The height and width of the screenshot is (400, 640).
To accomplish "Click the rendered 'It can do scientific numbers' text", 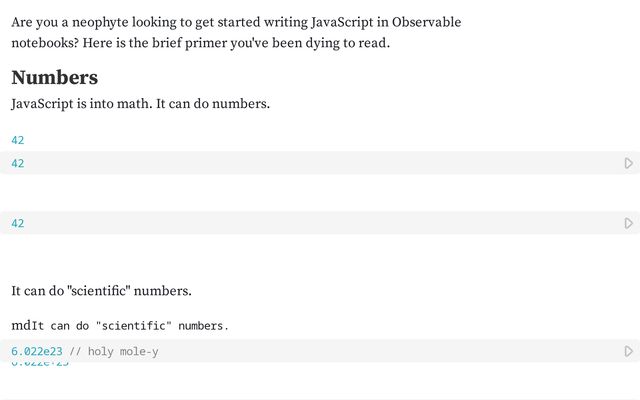I will click(101, 290).
